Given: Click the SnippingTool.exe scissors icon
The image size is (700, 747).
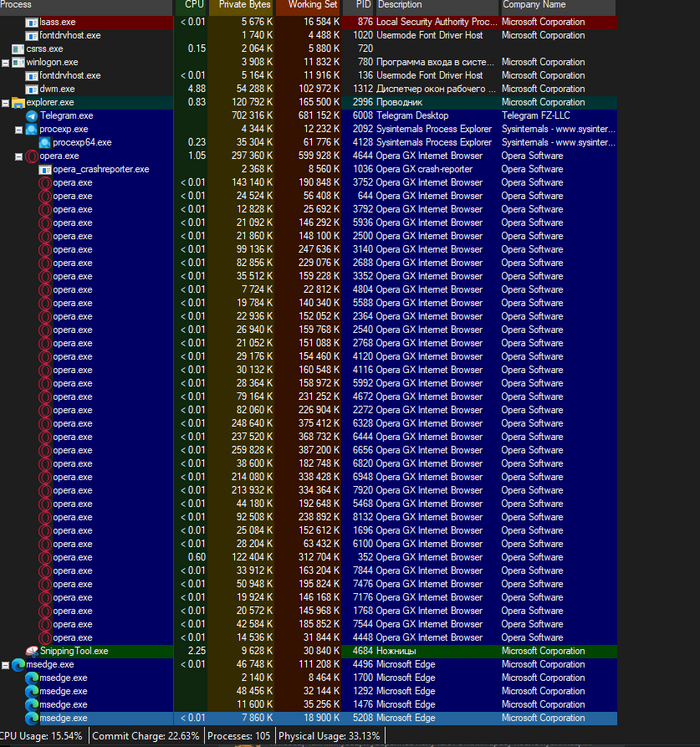Looking at the screenshot, I should 32,651.
